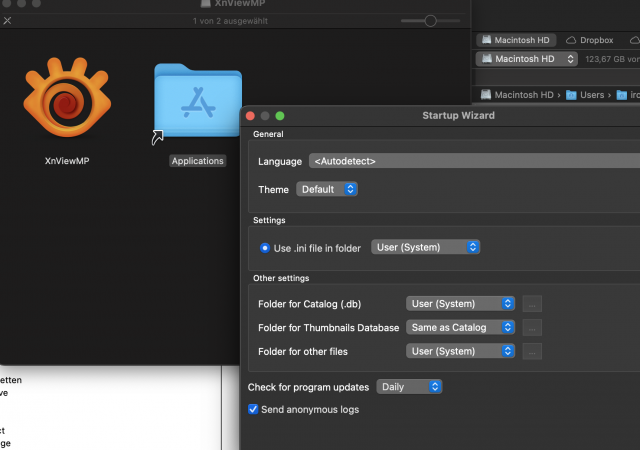640x450 pixels.
Task: Click browse button next to Catalog folder
Action: 532,304
